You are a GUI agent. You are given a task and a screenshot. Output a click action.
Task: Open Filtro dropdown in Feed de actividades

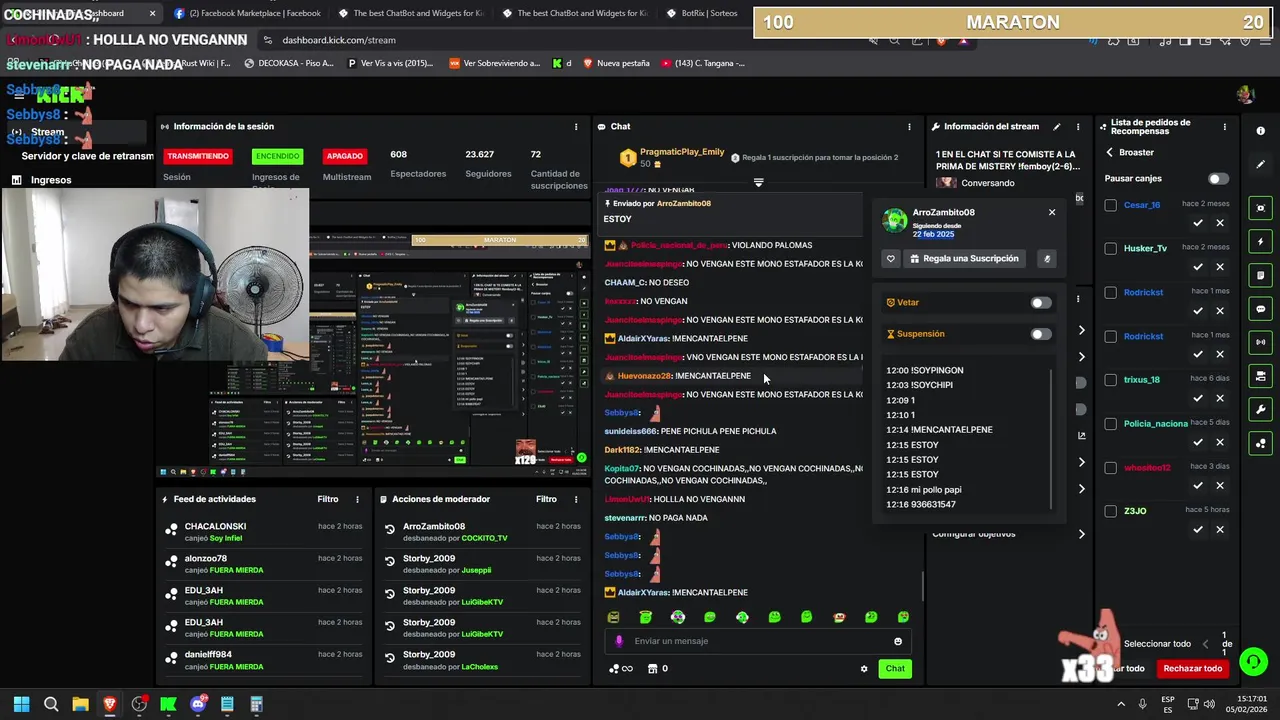click(x=328, y=499)
